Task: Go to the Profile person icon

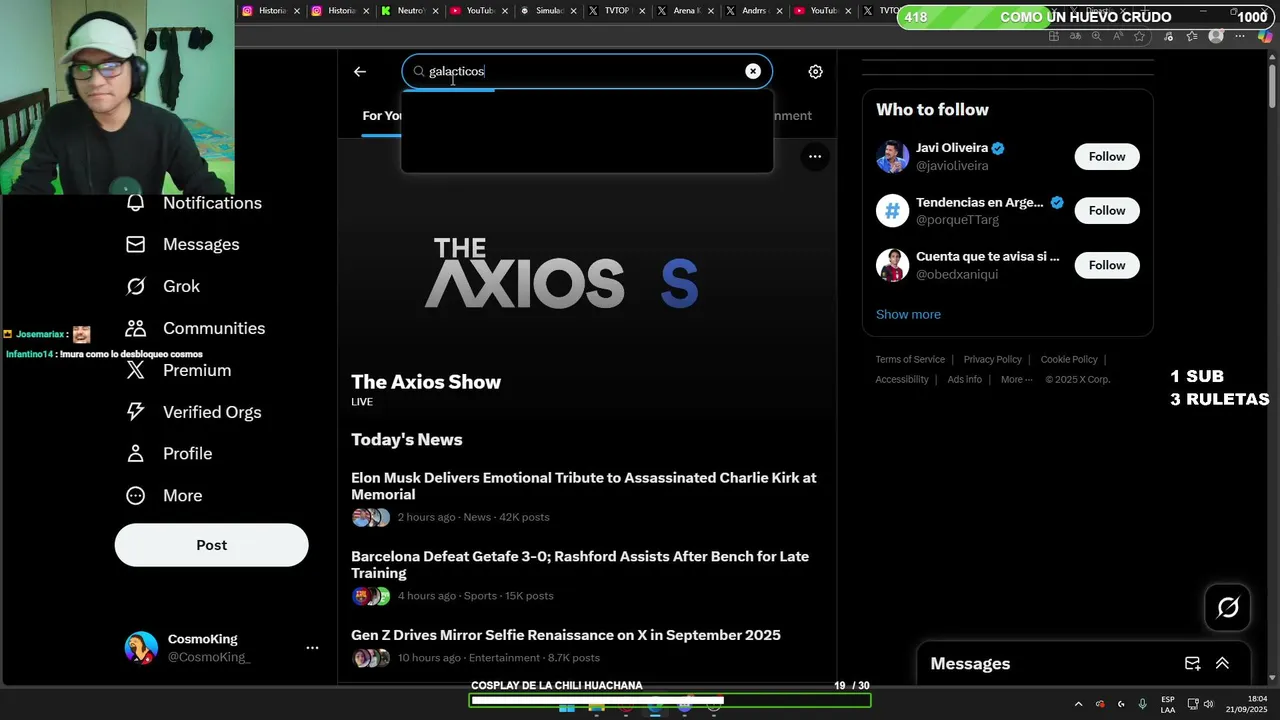Action: 136,454
